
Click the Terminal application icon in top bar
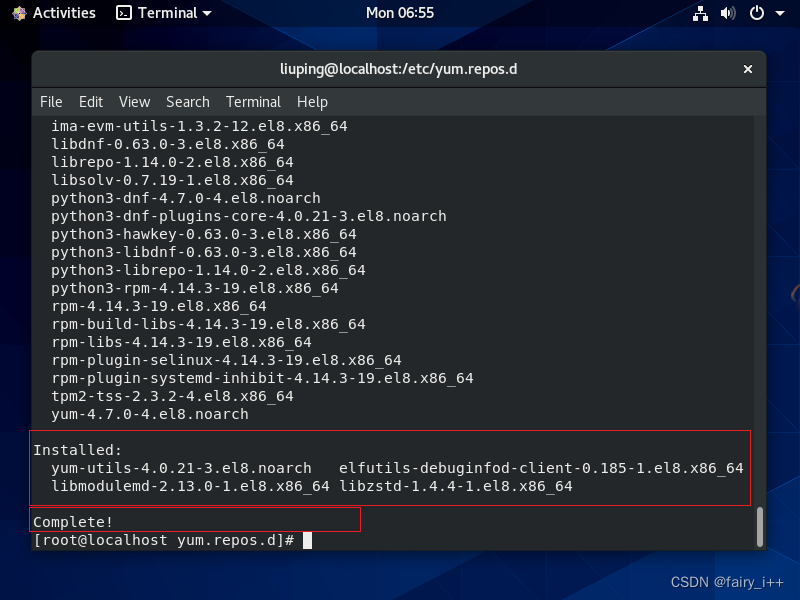[x=122, y=13]
